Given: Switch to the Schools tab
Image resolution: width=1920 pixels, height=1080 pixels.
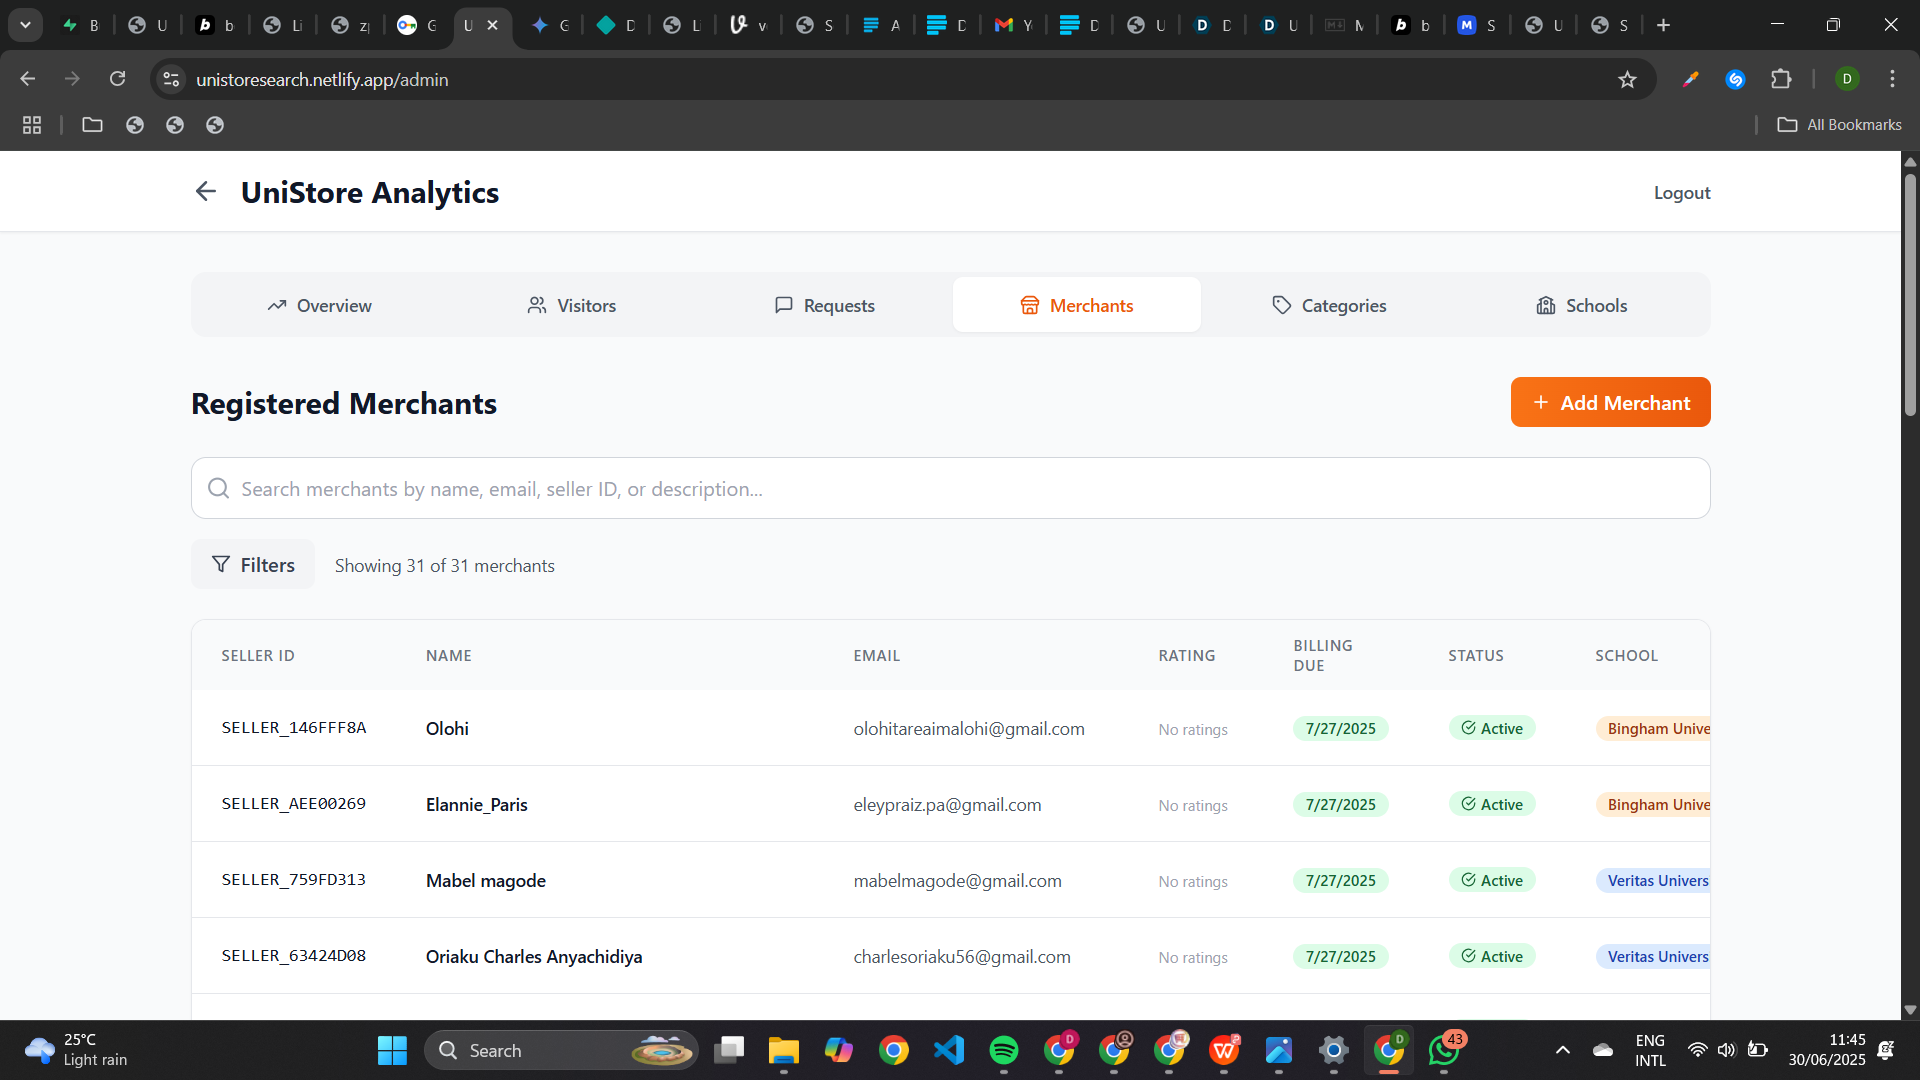Looking at the screenshot, I should pos(1581,306).
